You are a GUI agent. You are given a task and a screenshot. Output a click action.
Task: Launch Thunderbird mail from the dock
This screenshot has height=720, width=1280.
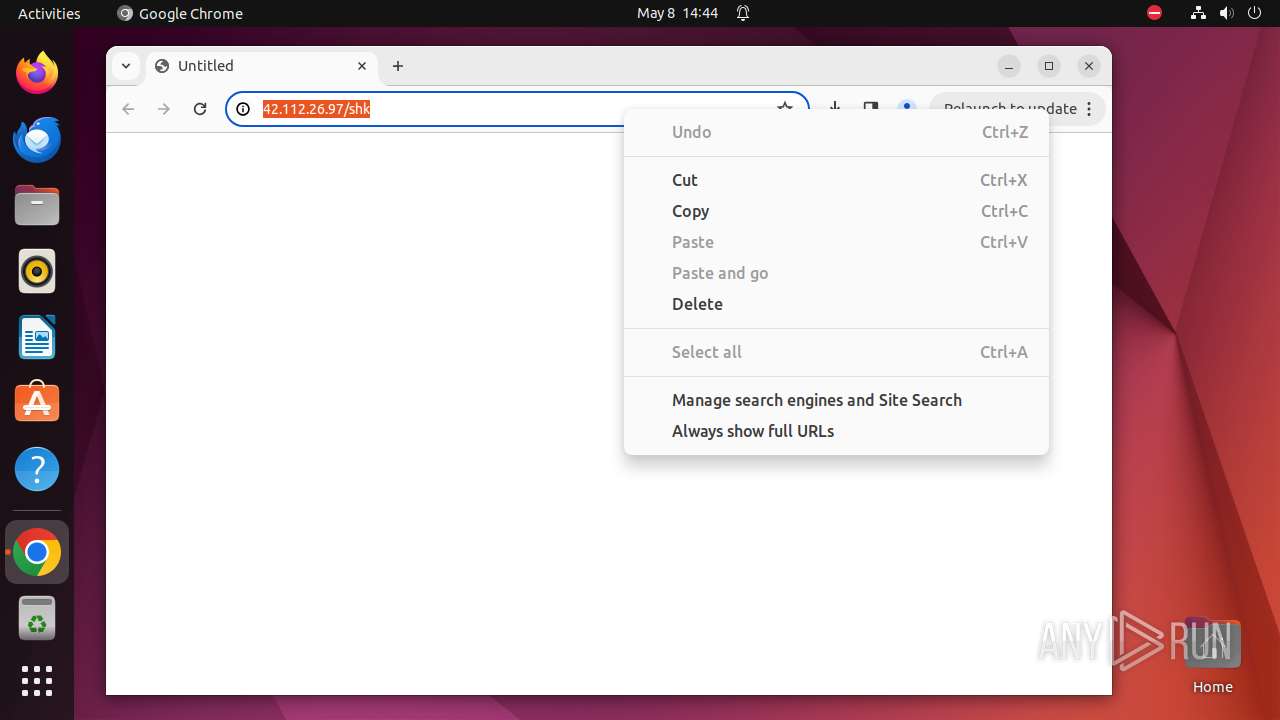coord(37,139)
